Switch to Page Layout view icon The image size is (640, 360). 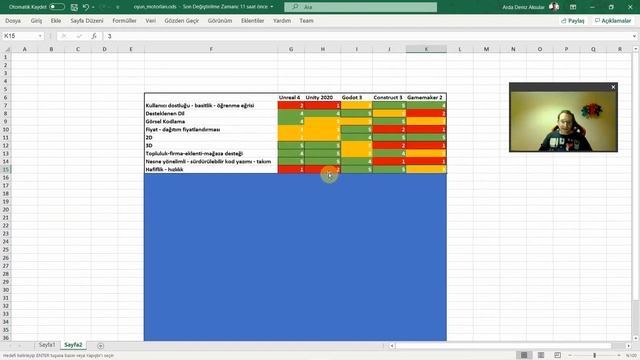(x=541, y=355)
